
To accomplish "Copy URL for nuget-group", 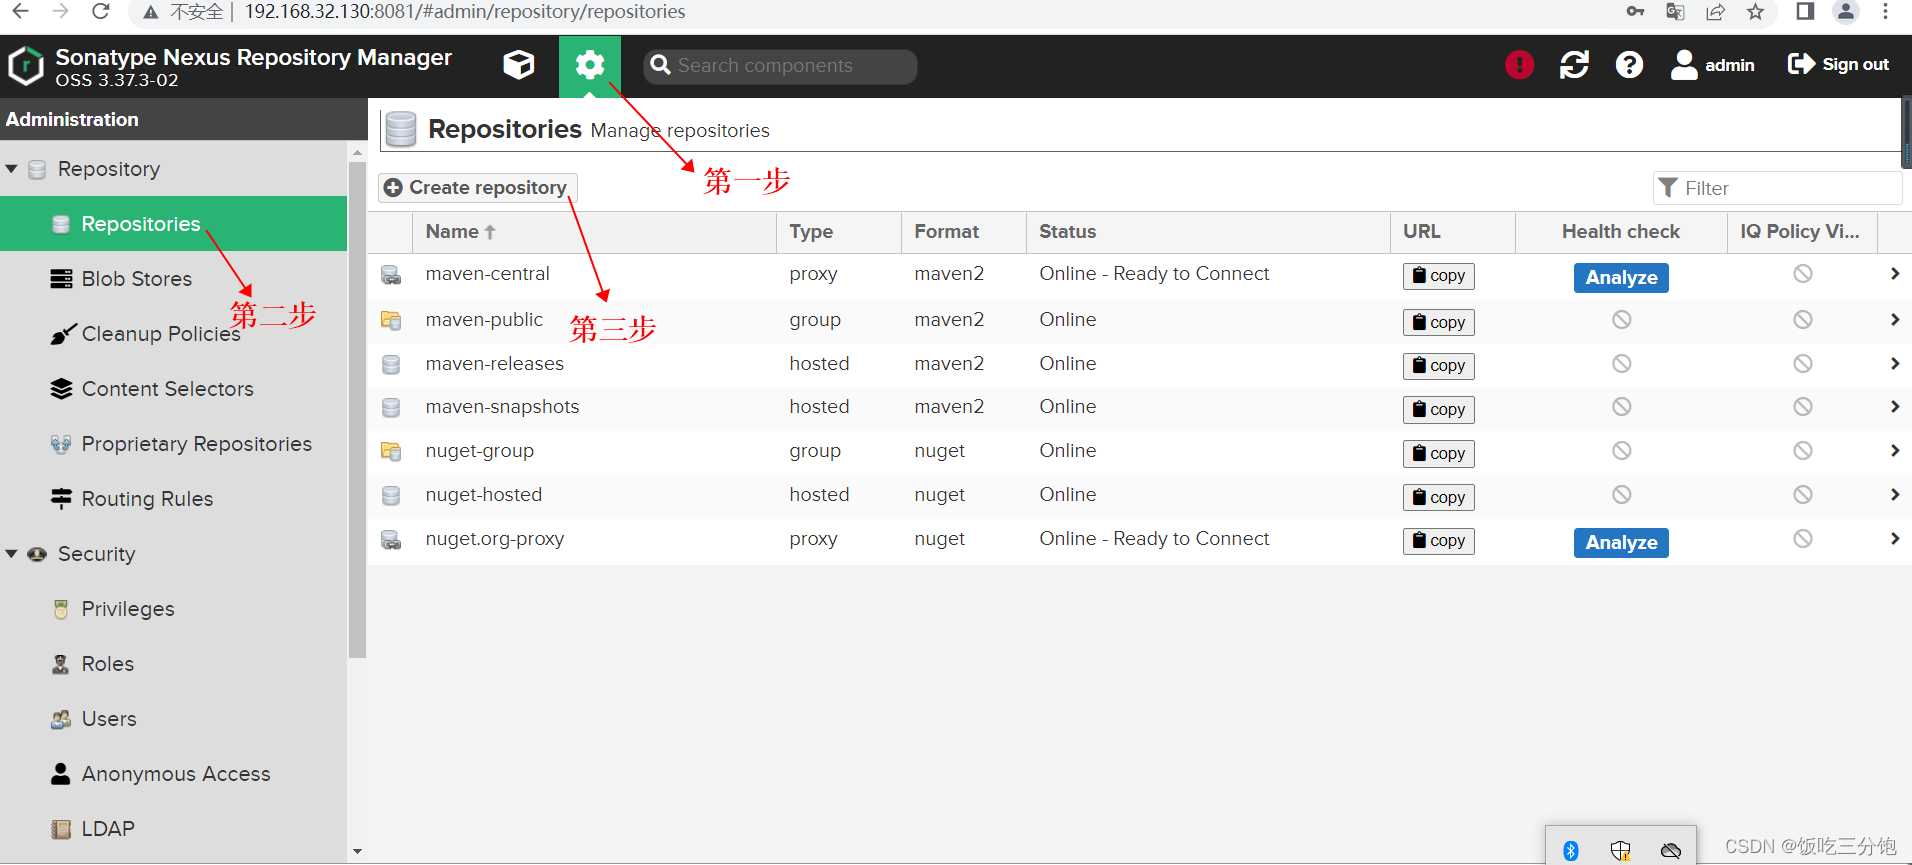I will pyautogui.click(x=1438, y=454).
